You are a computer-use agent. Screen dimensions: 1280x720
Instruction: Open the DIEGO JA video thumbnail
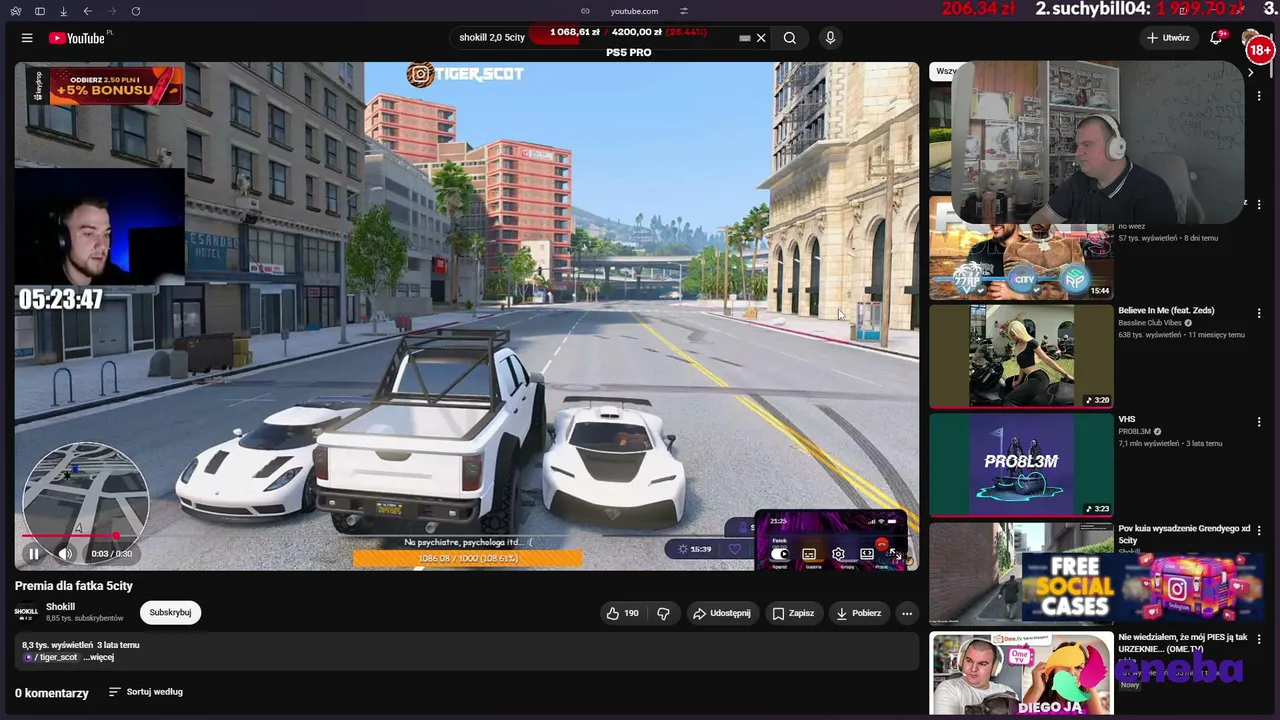(1021, 674)
